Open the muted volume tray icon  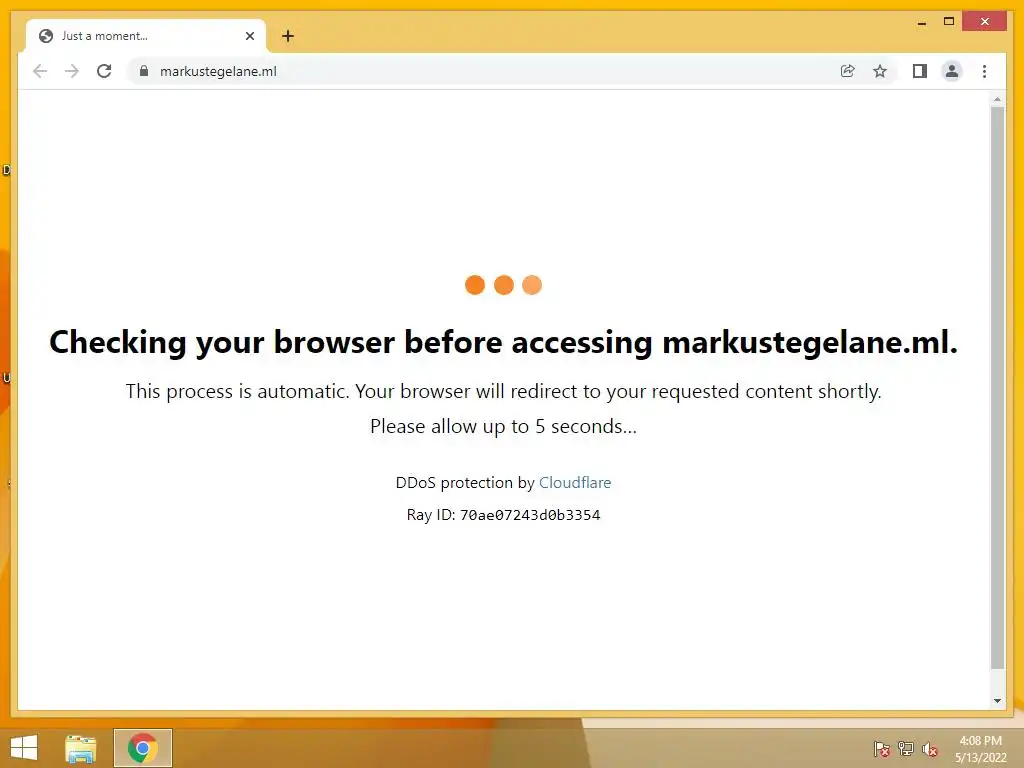click(930, 749)
